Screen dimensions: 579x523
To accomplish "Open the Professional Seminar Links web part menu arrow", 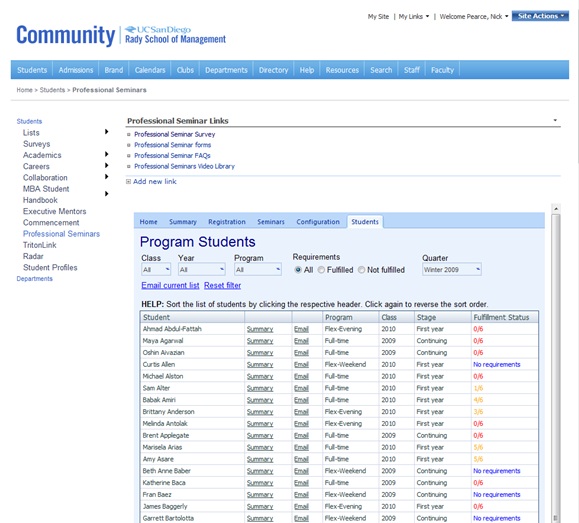I will click(555, 120).
